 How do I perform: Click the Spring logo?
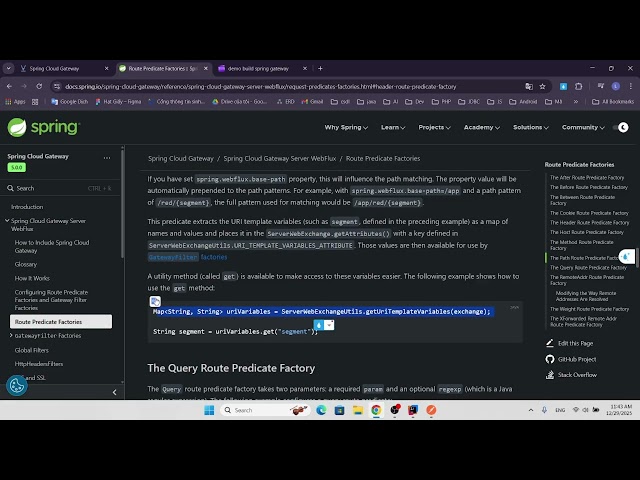pos(44,127)
